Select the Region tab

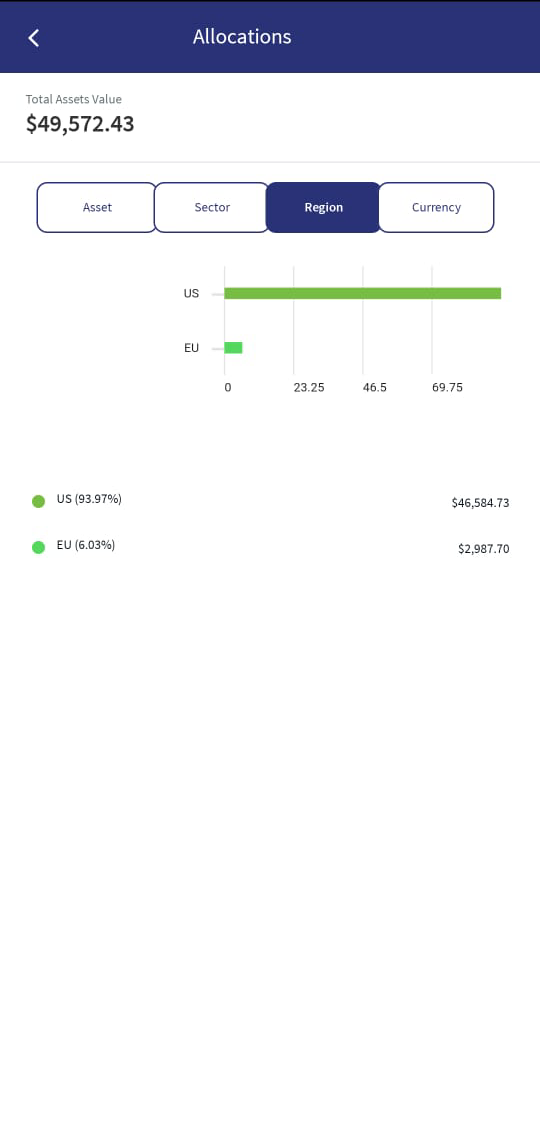pos(324,207)
